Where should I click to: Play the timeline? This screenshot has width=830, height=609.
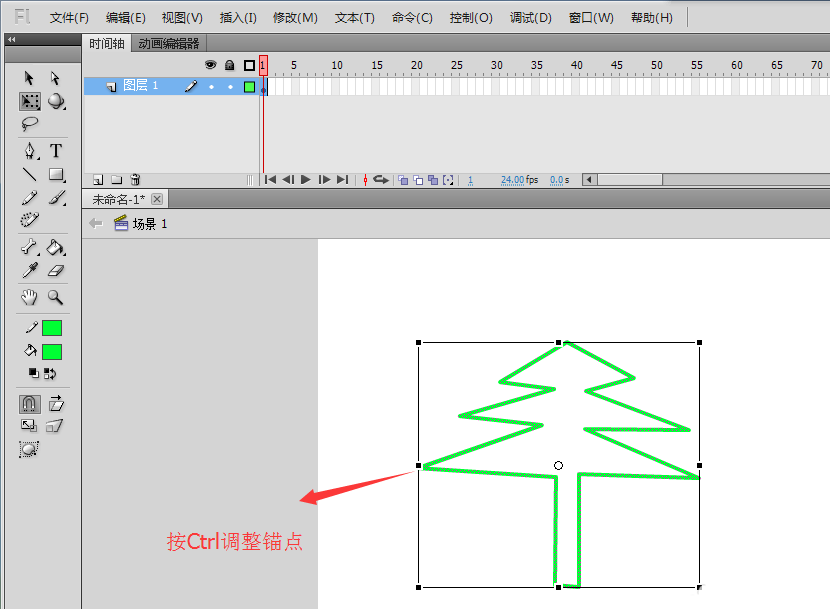click(x=305, y=180)
